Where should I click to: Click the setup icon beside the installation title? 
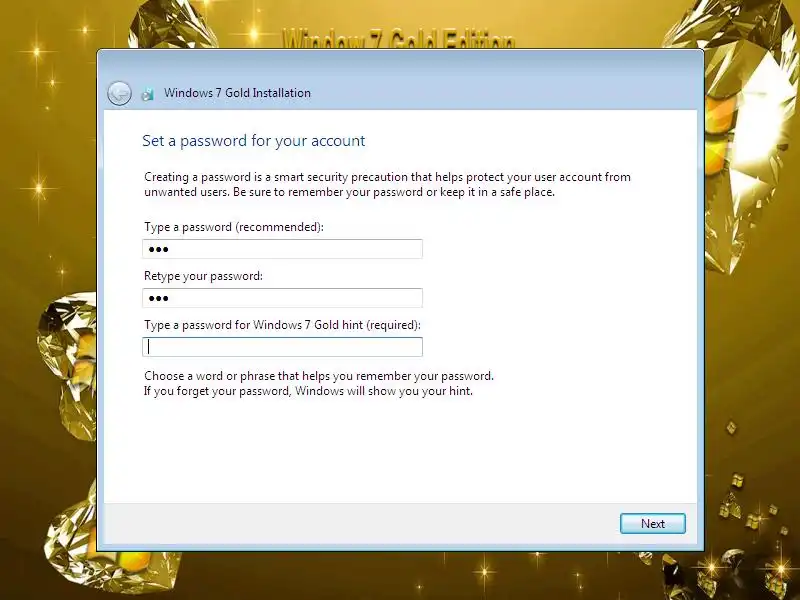click(147, 94)
